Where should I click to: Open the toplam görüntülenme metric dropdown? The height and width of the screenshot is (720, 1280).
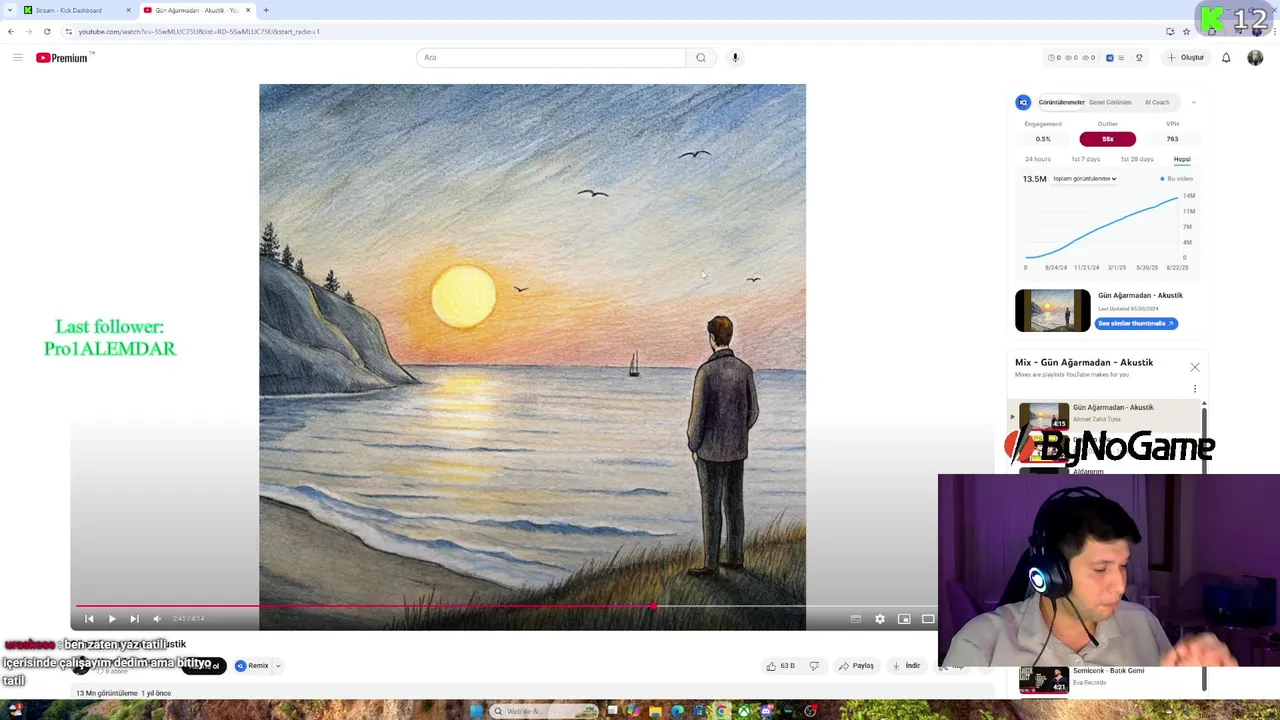point(1084,179)
